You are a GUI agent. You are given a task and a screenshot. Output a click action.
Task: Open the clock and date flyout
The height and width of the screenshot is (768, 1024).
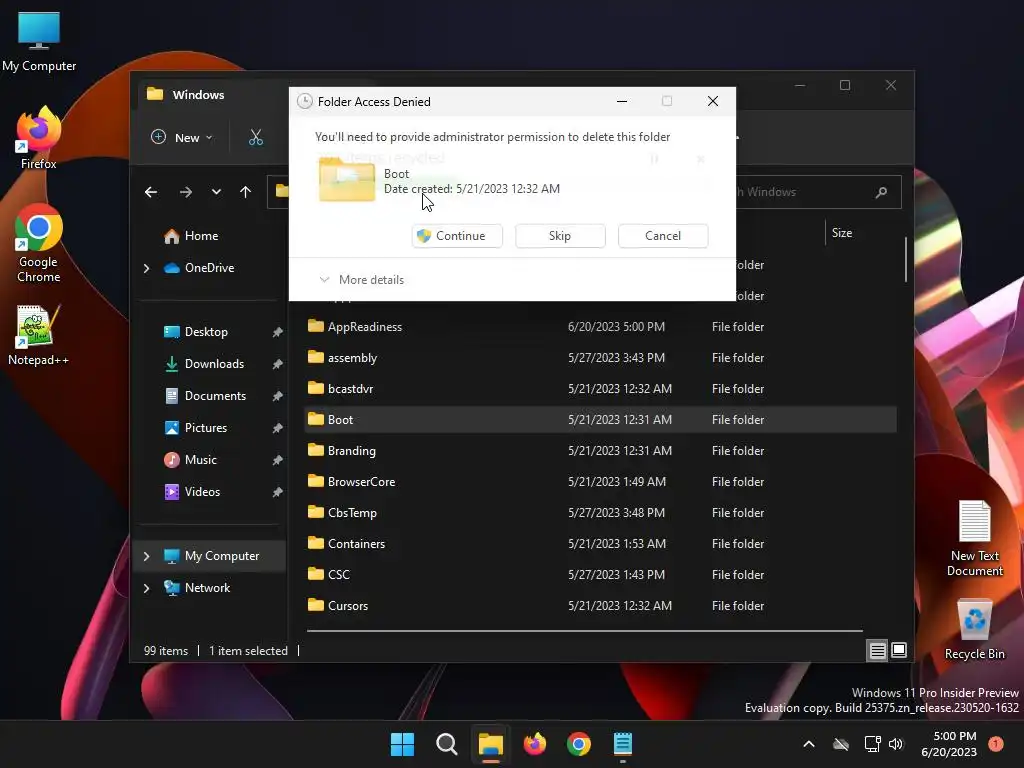(949, 744)
